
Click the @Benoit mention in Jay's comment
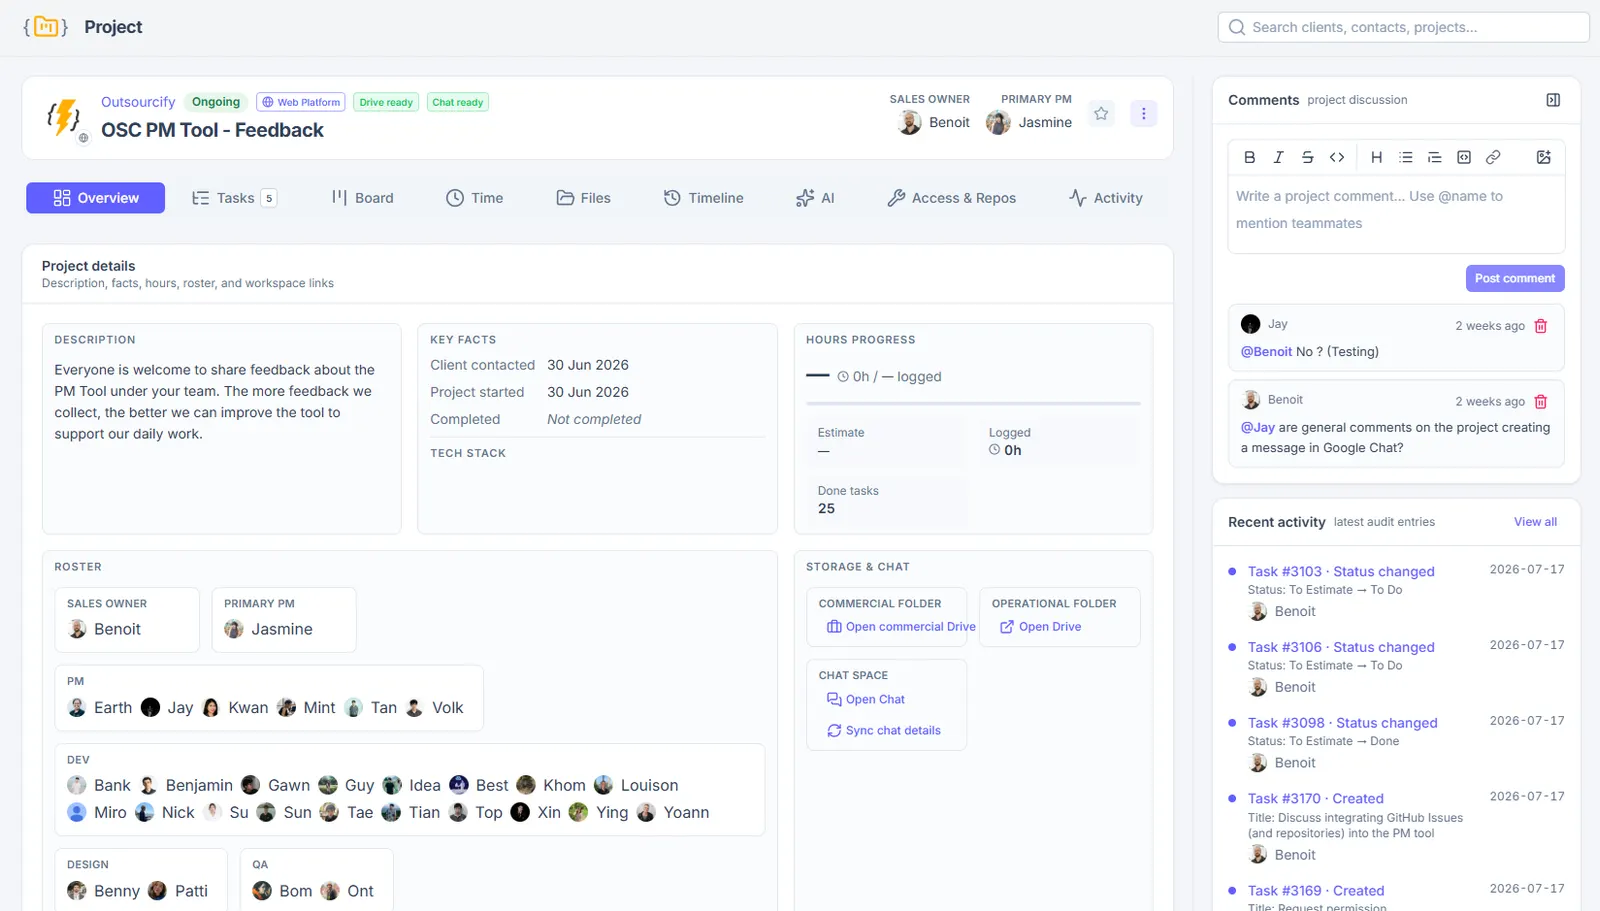pyautogui.click(x=1266, y=352)
